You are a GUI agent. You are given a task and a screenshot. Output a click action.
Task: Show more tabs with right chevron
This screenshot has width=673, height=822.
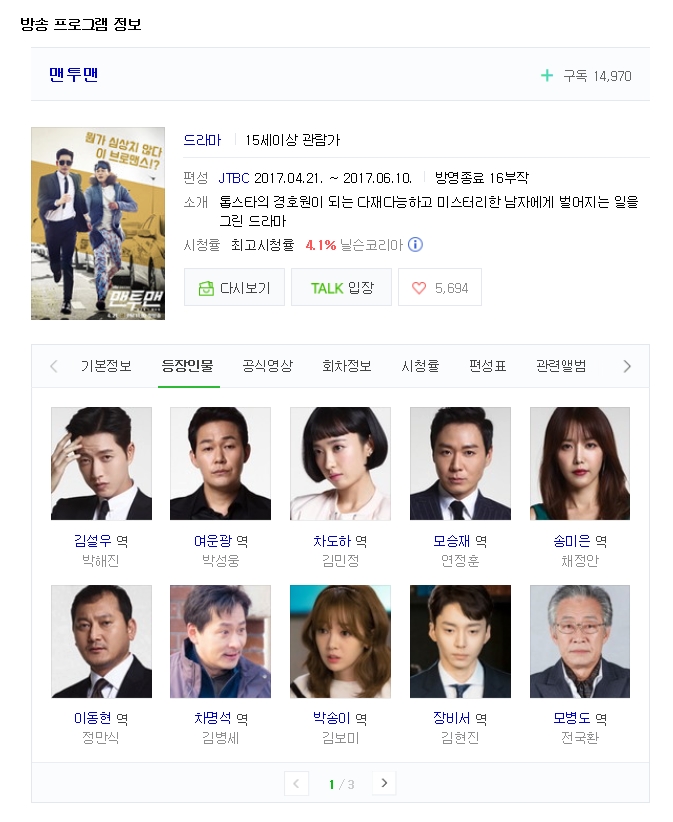tap(627, 366)
